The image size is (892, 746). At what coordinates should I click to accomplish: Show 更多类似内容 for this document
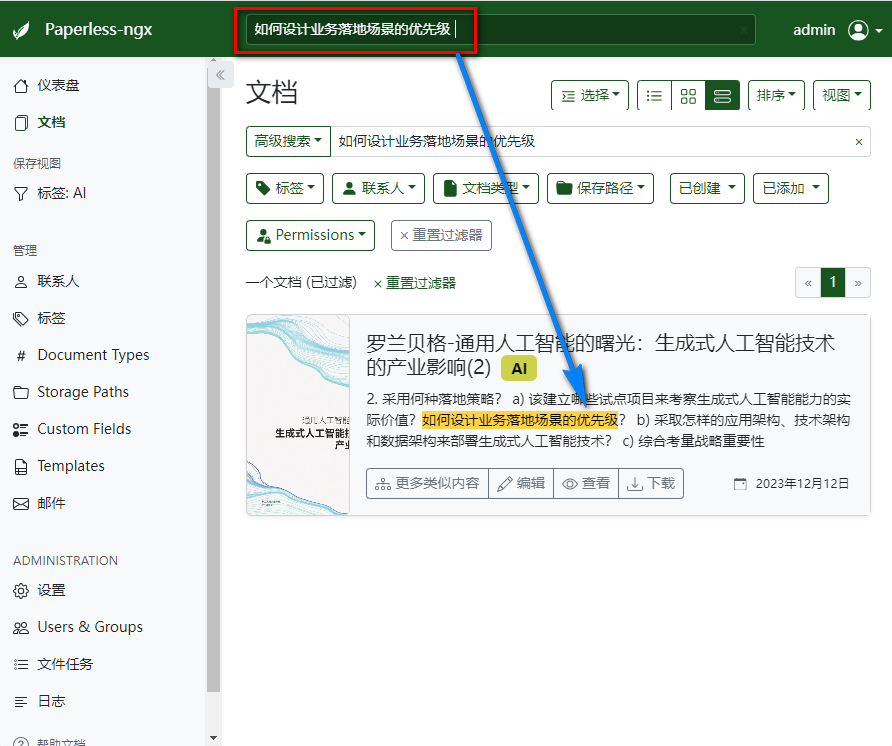[x=427, y=484]
